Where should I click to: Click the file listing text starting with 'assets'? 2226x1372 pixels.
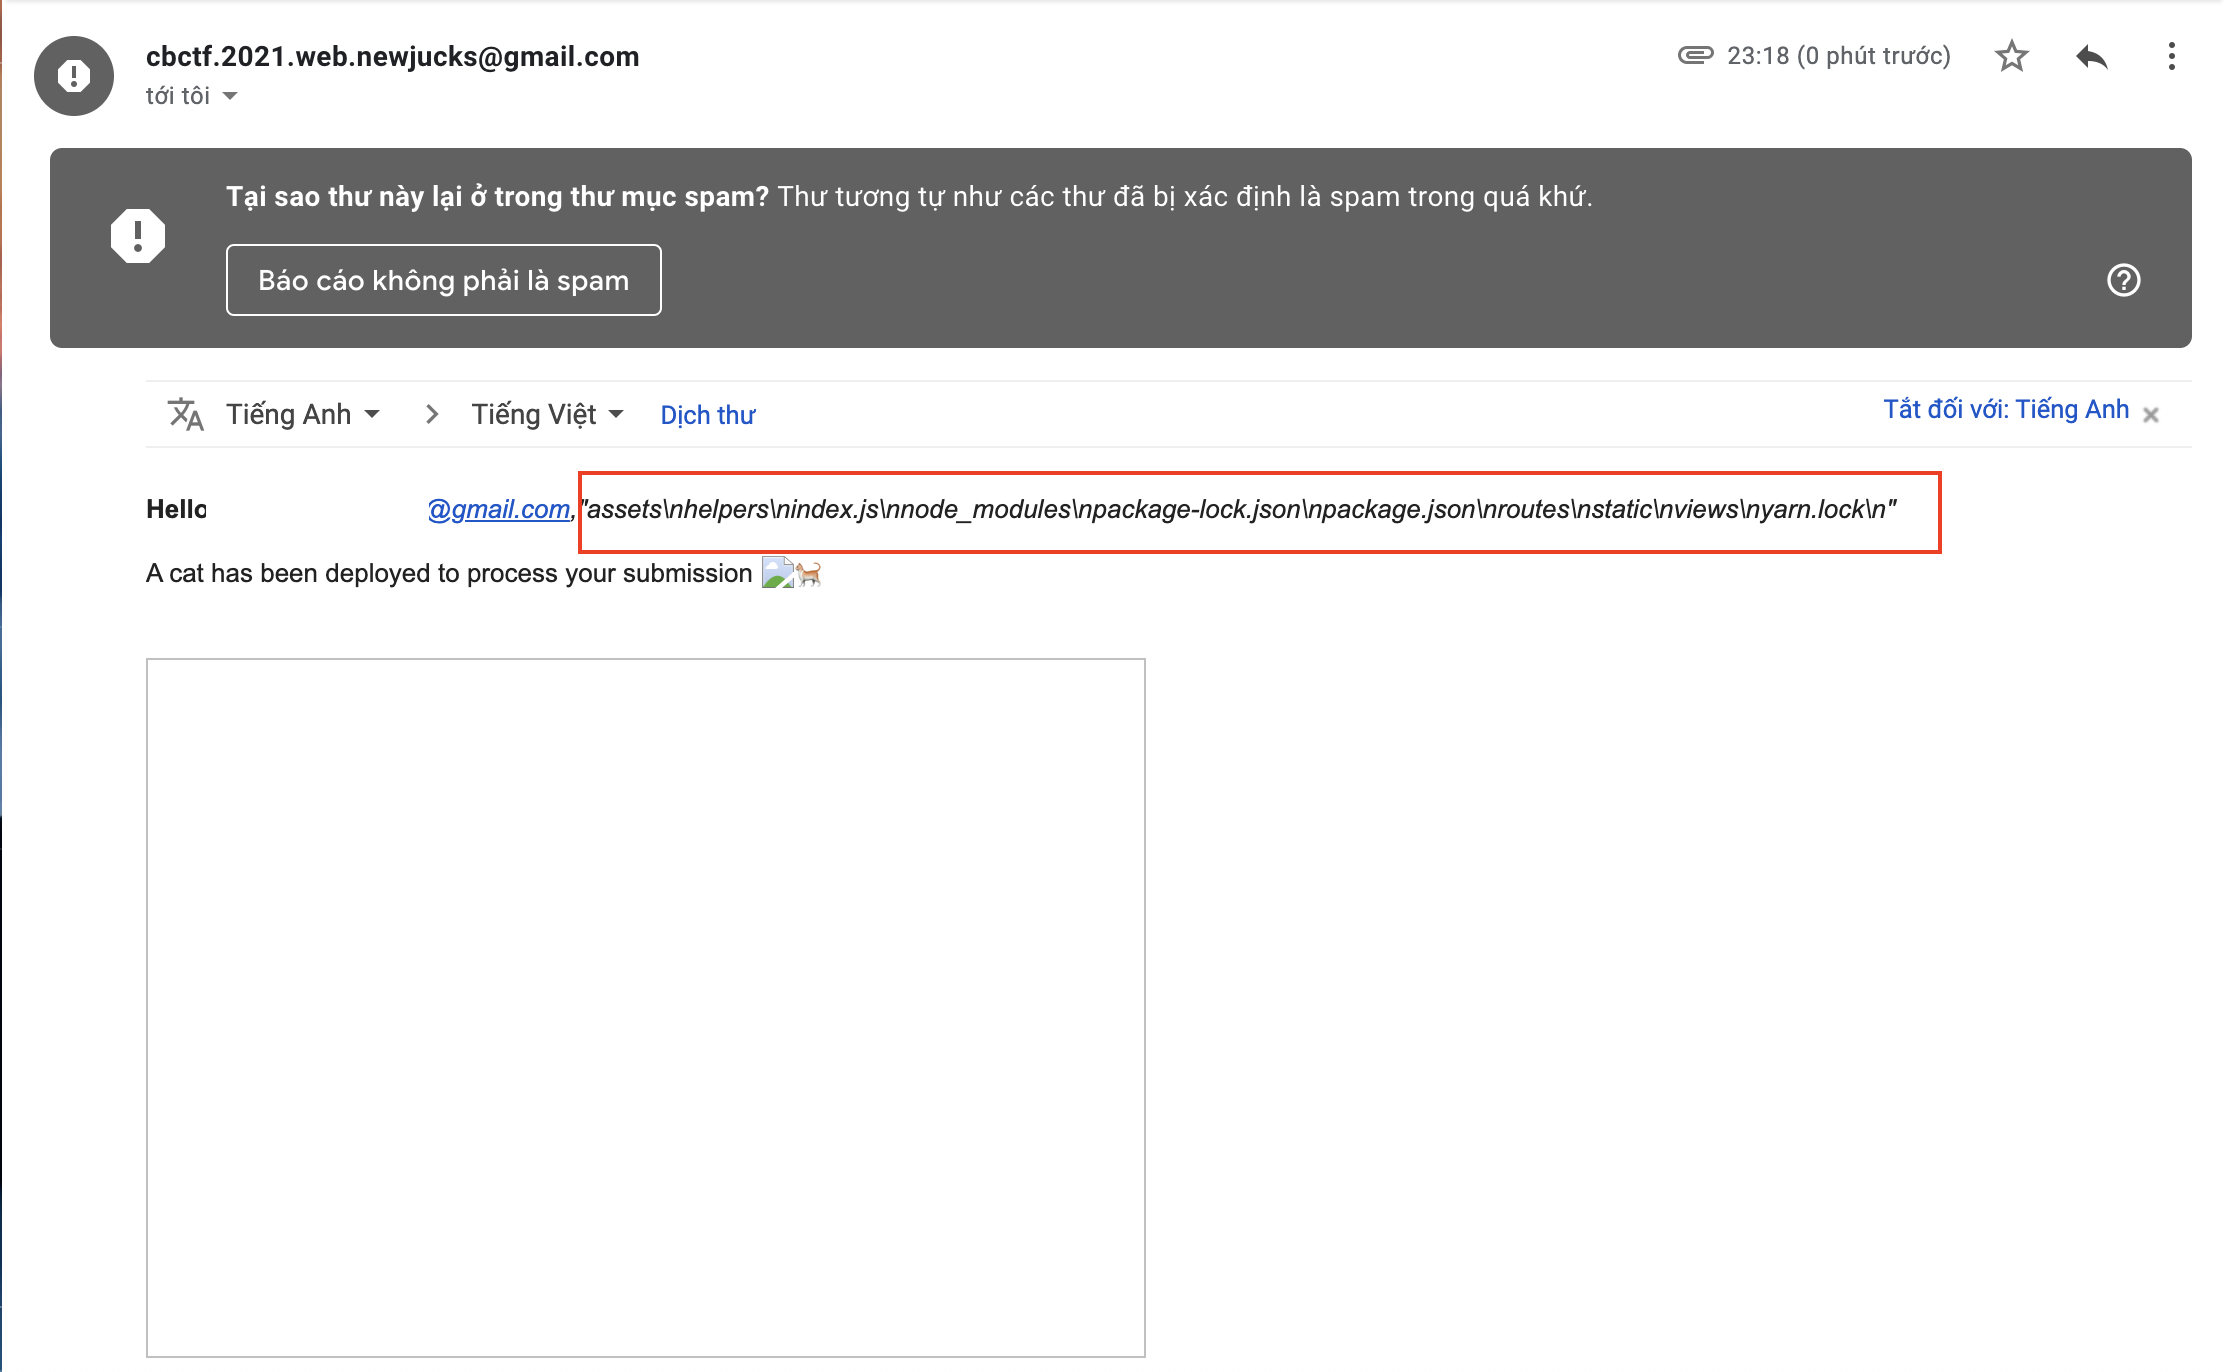1239,510
